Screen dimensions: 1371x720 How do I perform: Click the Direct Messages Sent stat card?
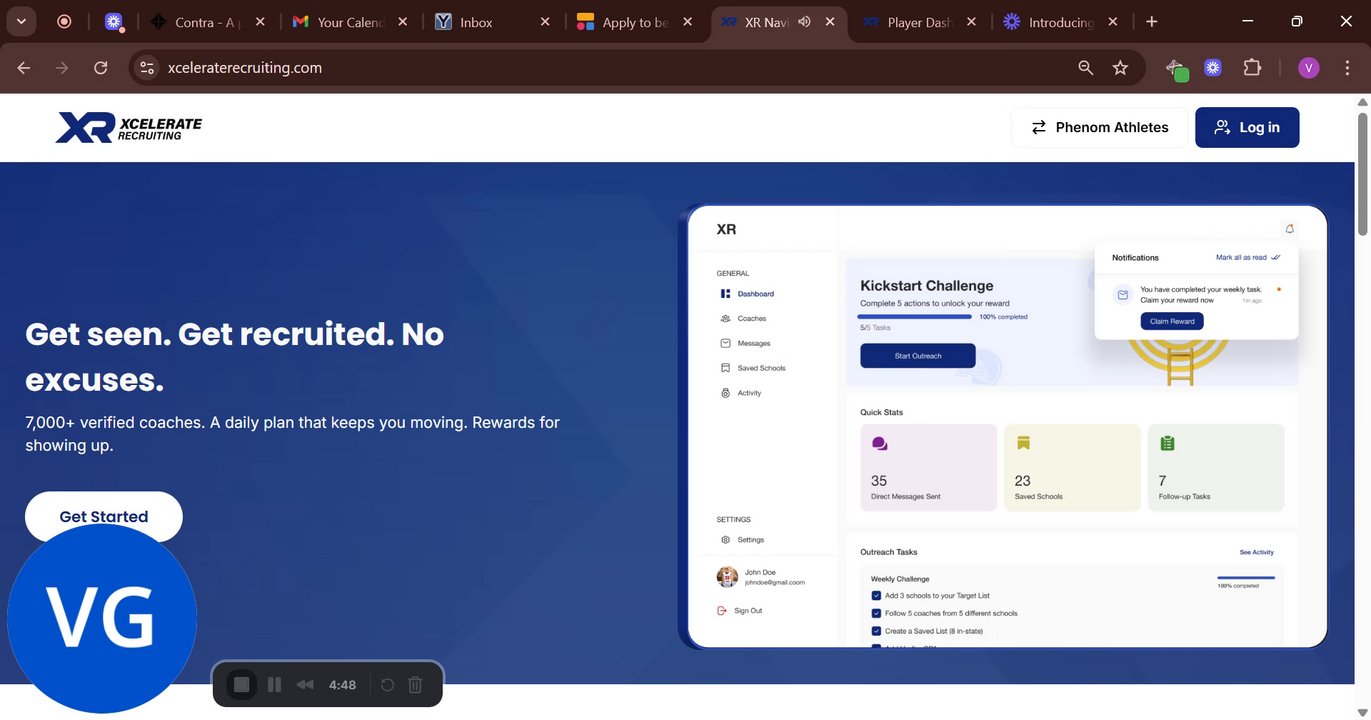pos(929,468)
